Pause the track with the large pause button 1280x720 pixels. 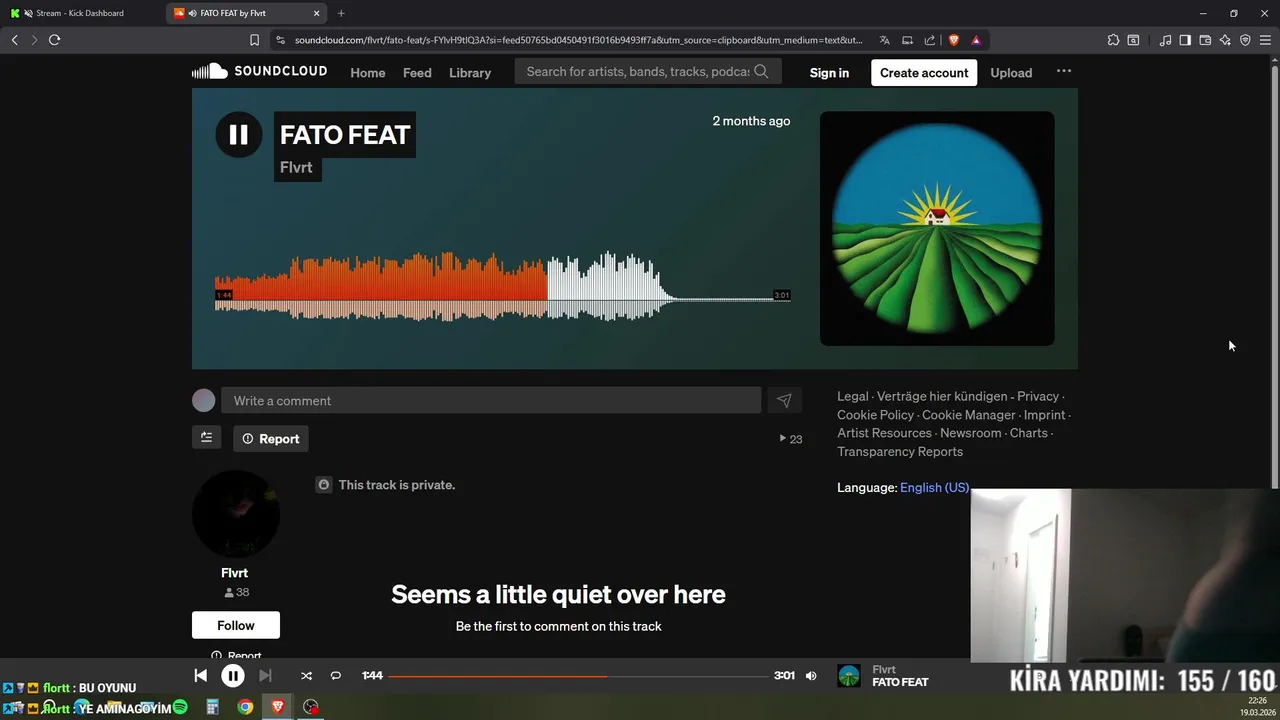click(238, 134)
